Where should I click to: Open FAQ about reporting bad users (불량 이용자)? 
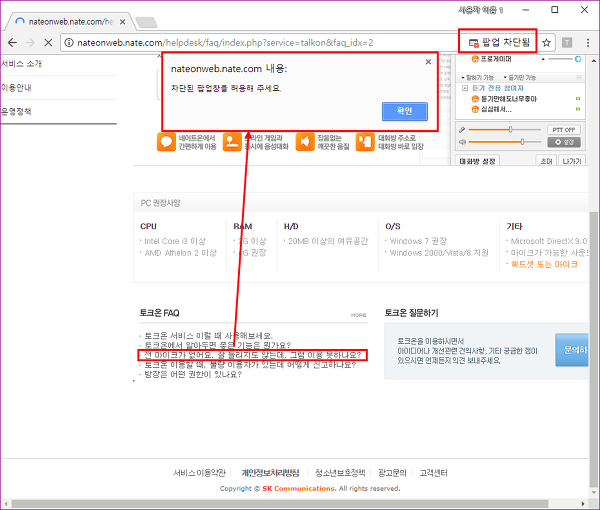(x=250, y=365)
